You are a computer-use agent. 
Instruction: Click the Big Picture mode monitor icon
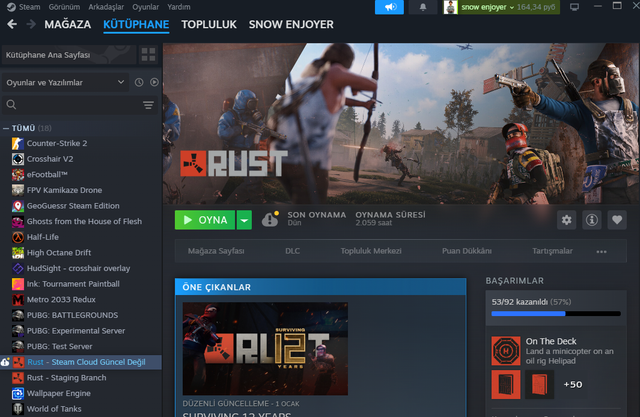pos(574,7)
